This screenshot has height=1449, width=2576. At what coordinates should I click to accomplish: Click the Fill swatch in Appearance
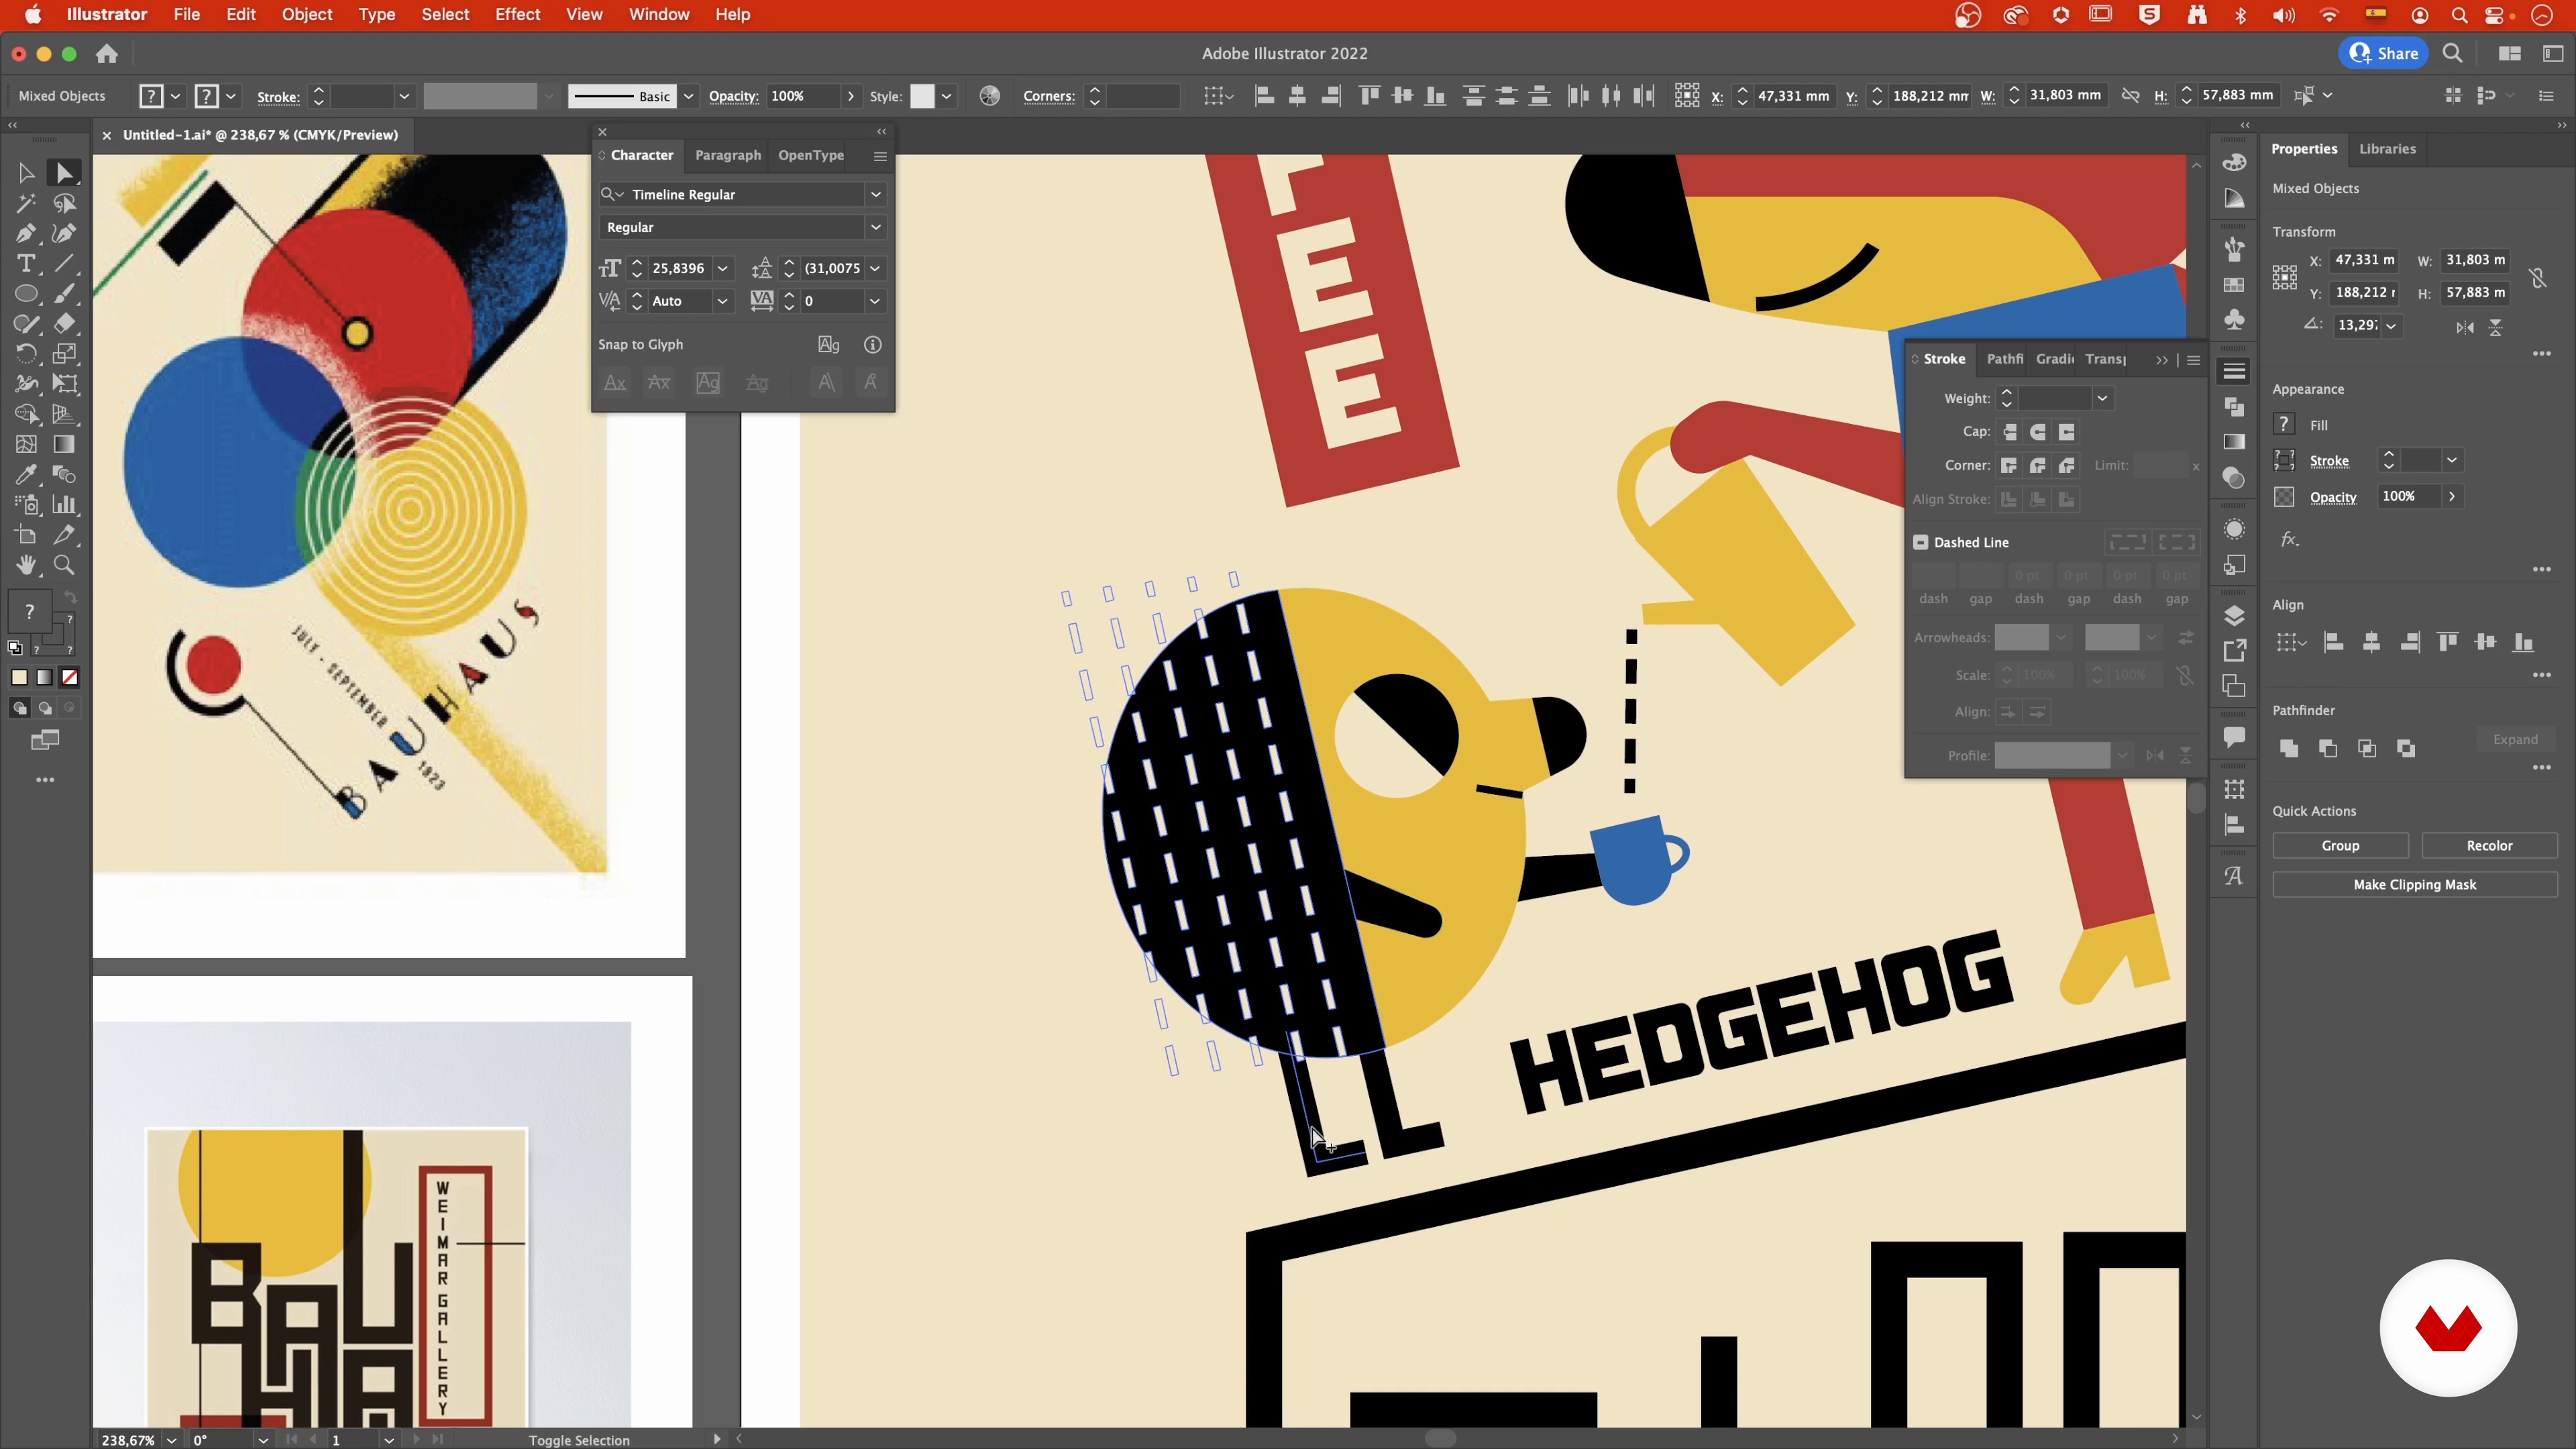tap(2284, 424)
